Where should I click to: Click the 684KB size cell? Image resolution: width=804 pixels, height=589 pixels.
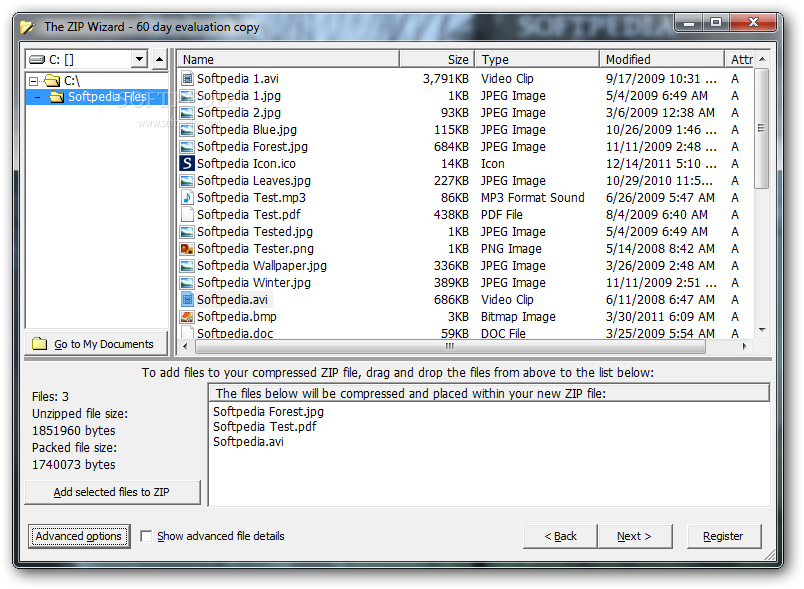pyautogui.click(x=451, y=147)
